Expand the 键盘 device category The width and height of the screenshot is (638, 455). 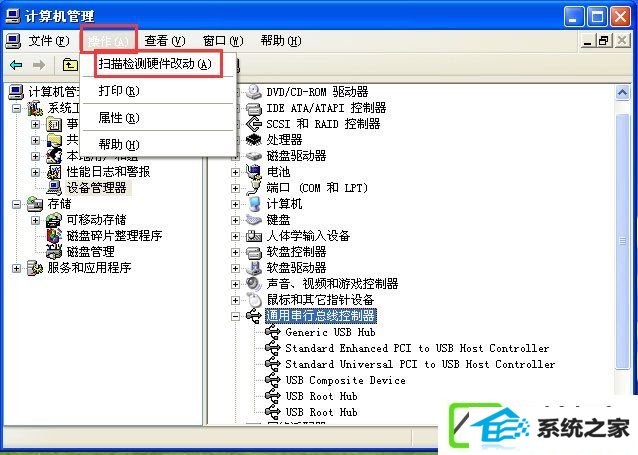(235, 220)
